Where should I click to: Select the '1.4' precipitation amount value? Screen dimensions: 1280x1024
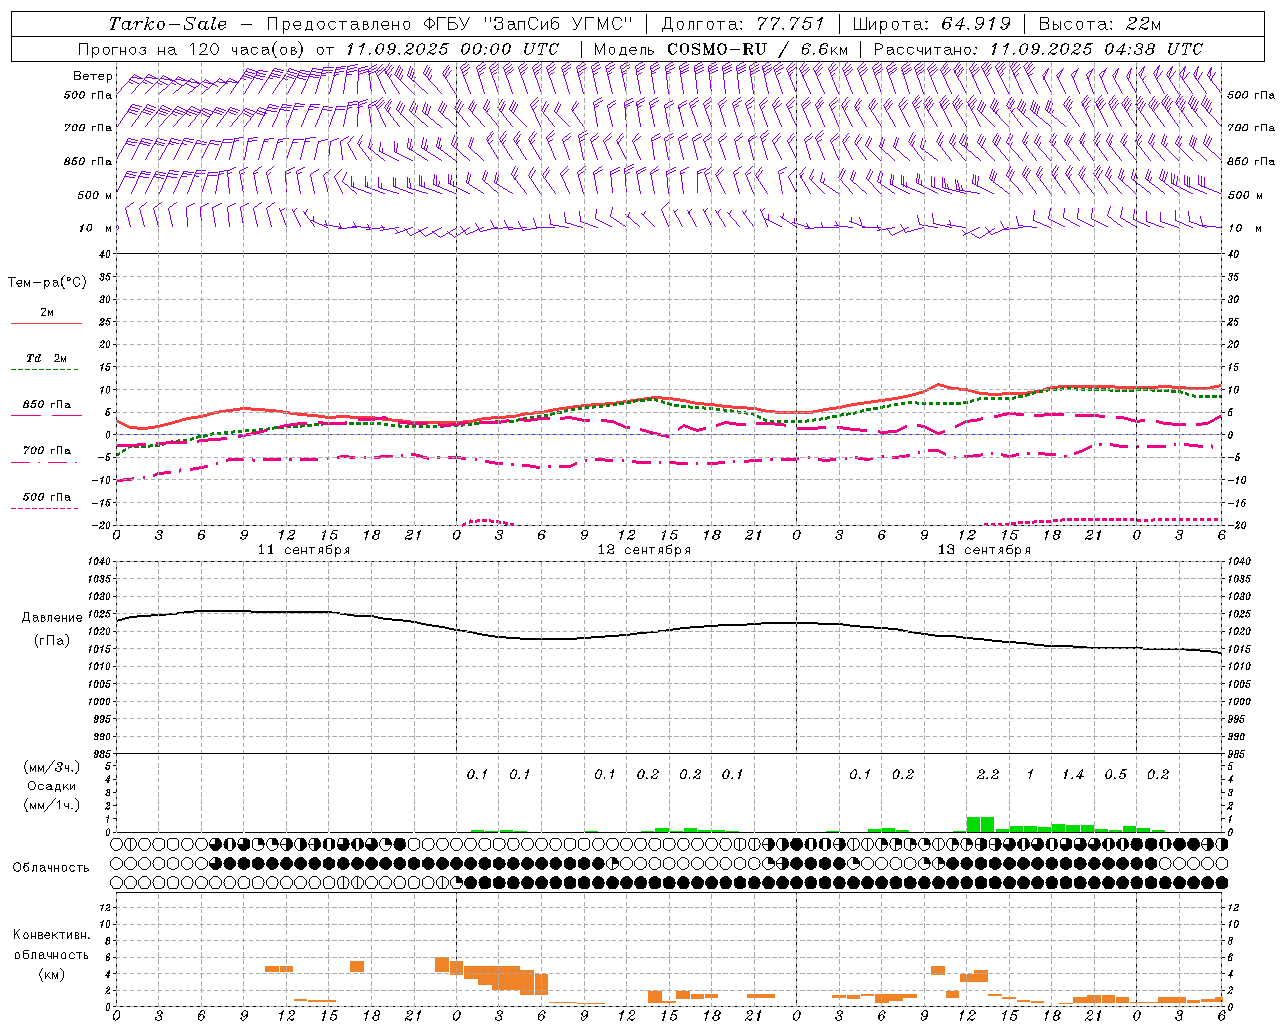1073,775
